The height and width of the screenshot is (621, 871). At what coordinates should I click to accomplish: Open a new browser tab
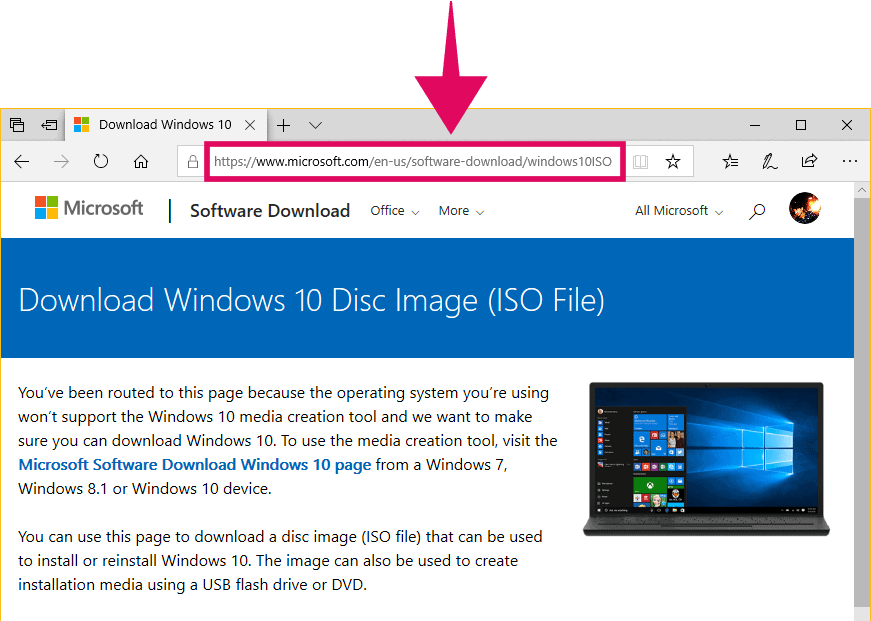point(283,124)
